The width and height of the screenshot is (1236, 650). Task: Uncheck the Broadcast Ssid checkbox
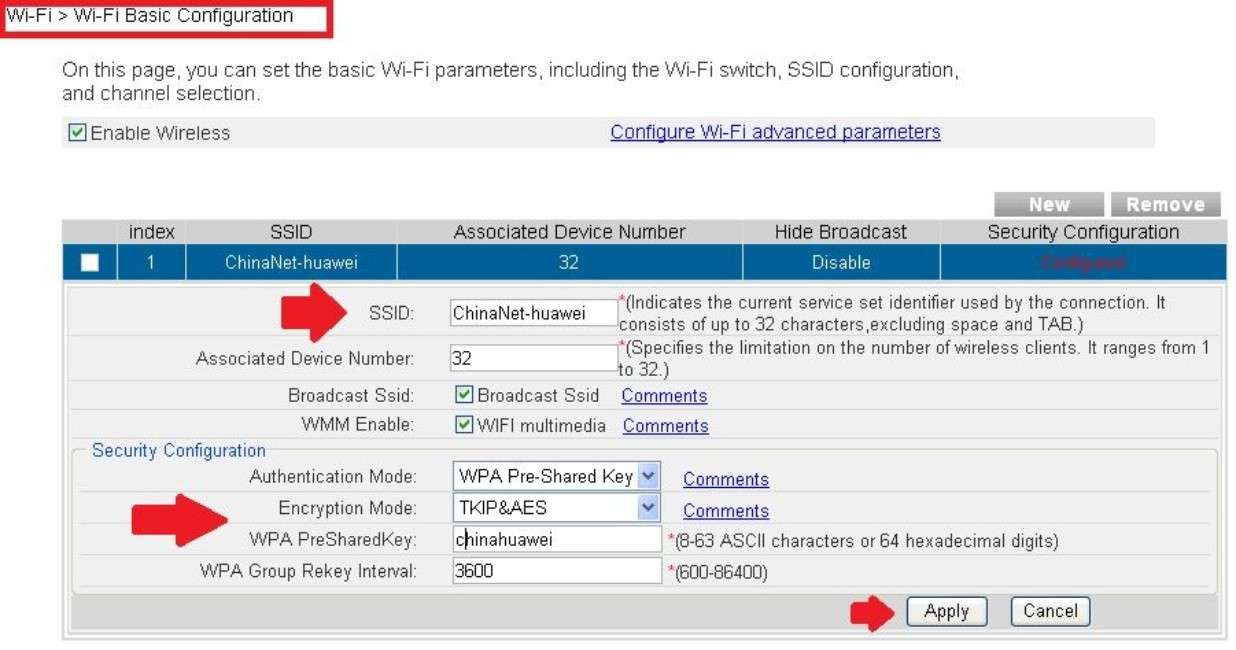[464, 395]
